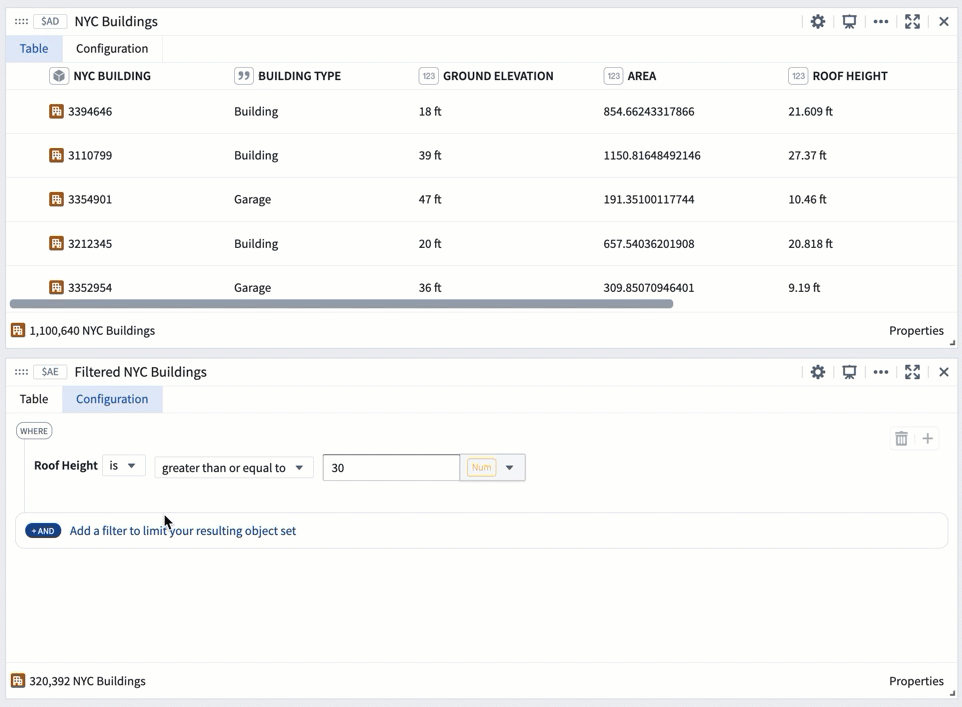Switch to Table tab in NYC Buildings
The height and width of the screenshot is (707, 962).
tap(34, 48)
